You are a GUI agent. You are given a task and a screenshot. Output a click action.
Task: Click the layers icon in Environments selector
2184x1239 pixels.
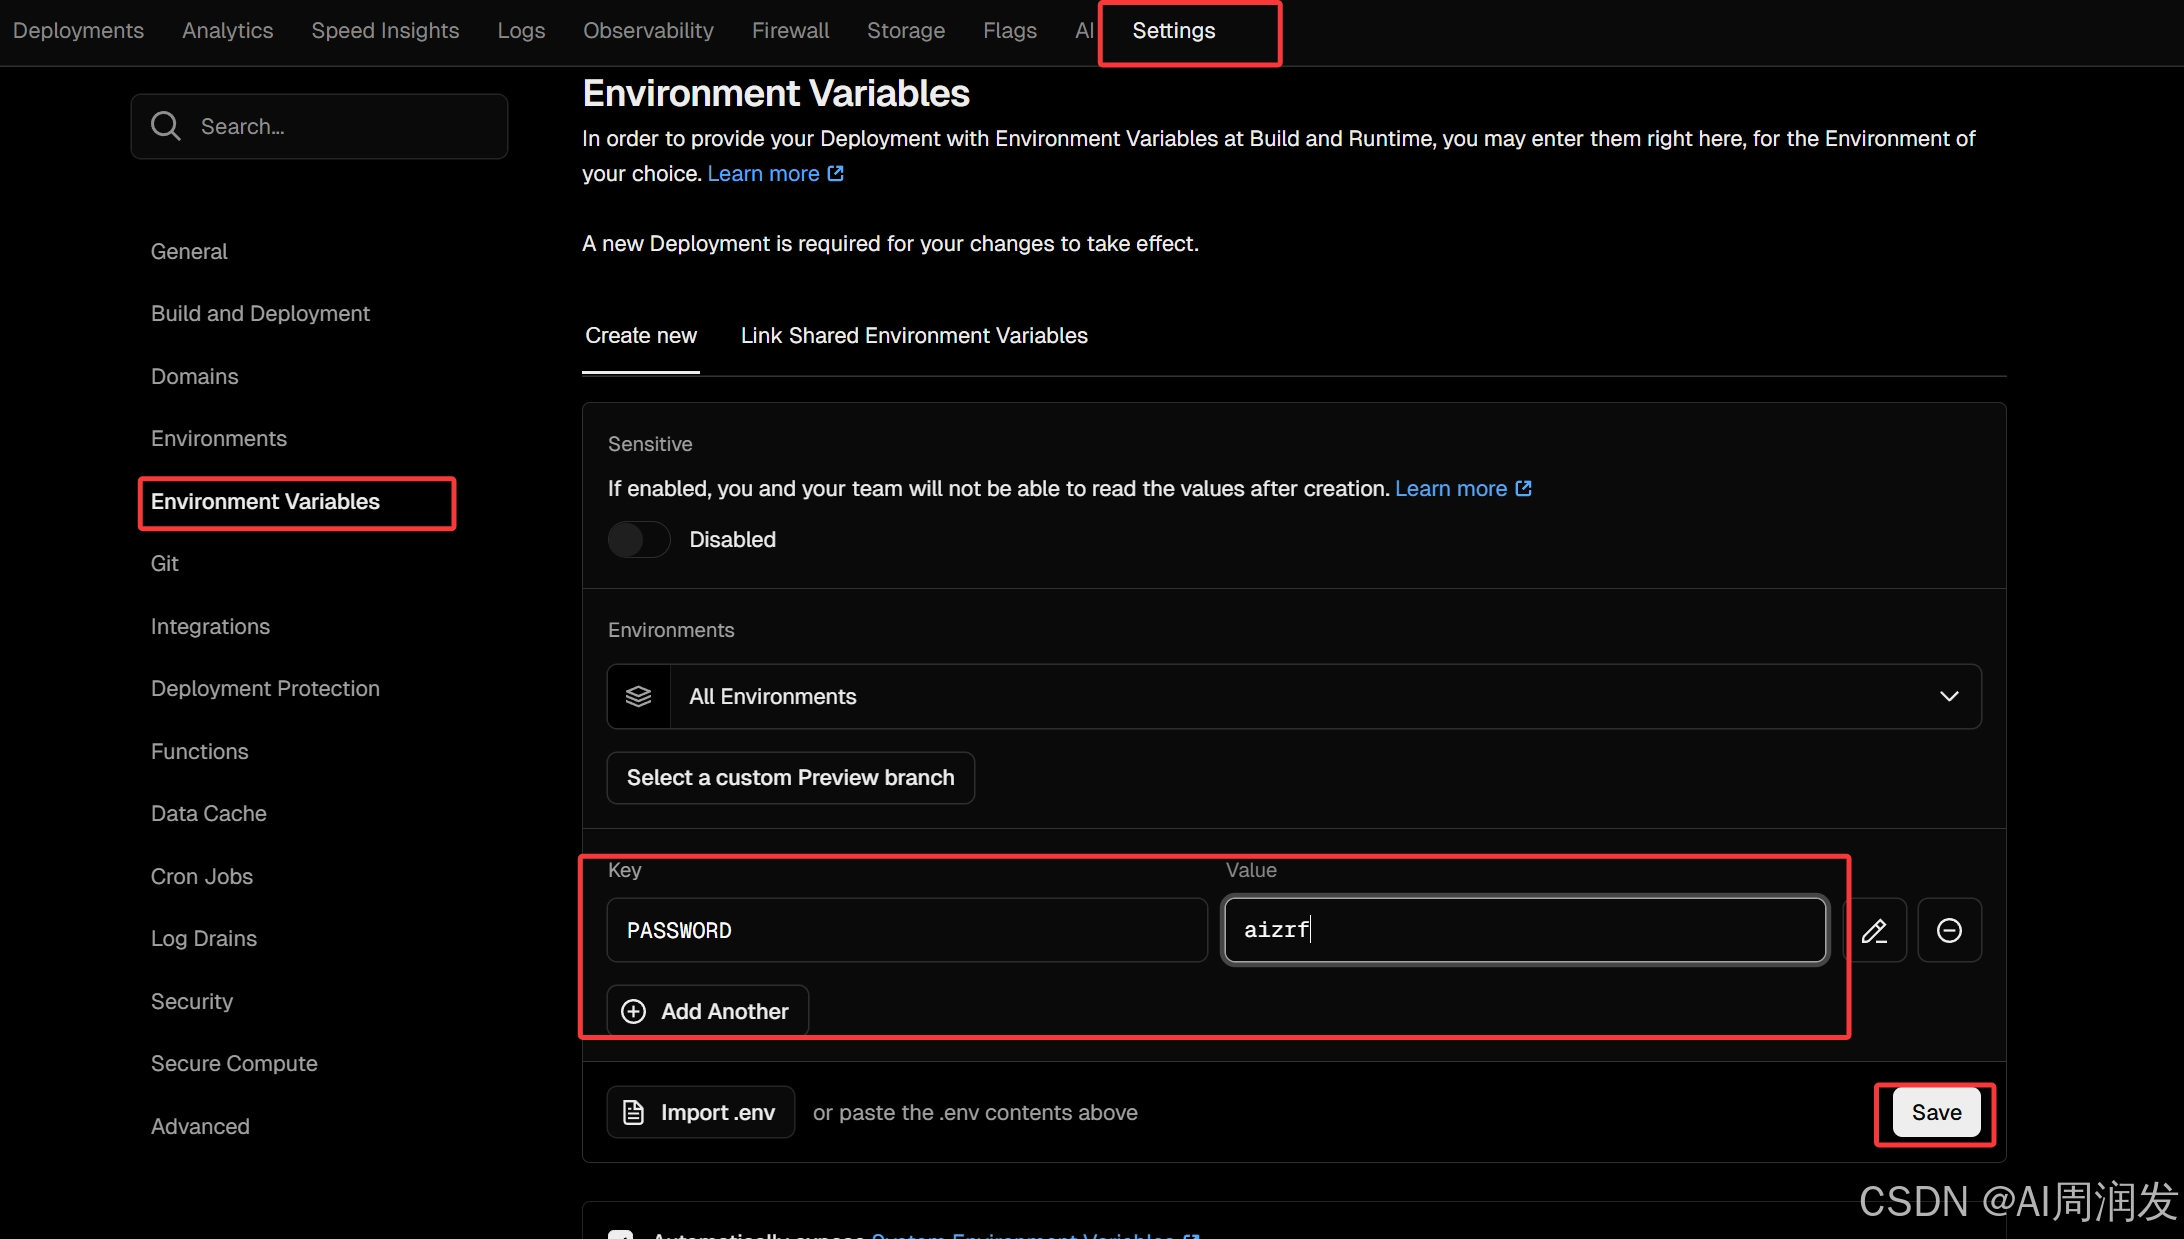click(x=638, y=697)
